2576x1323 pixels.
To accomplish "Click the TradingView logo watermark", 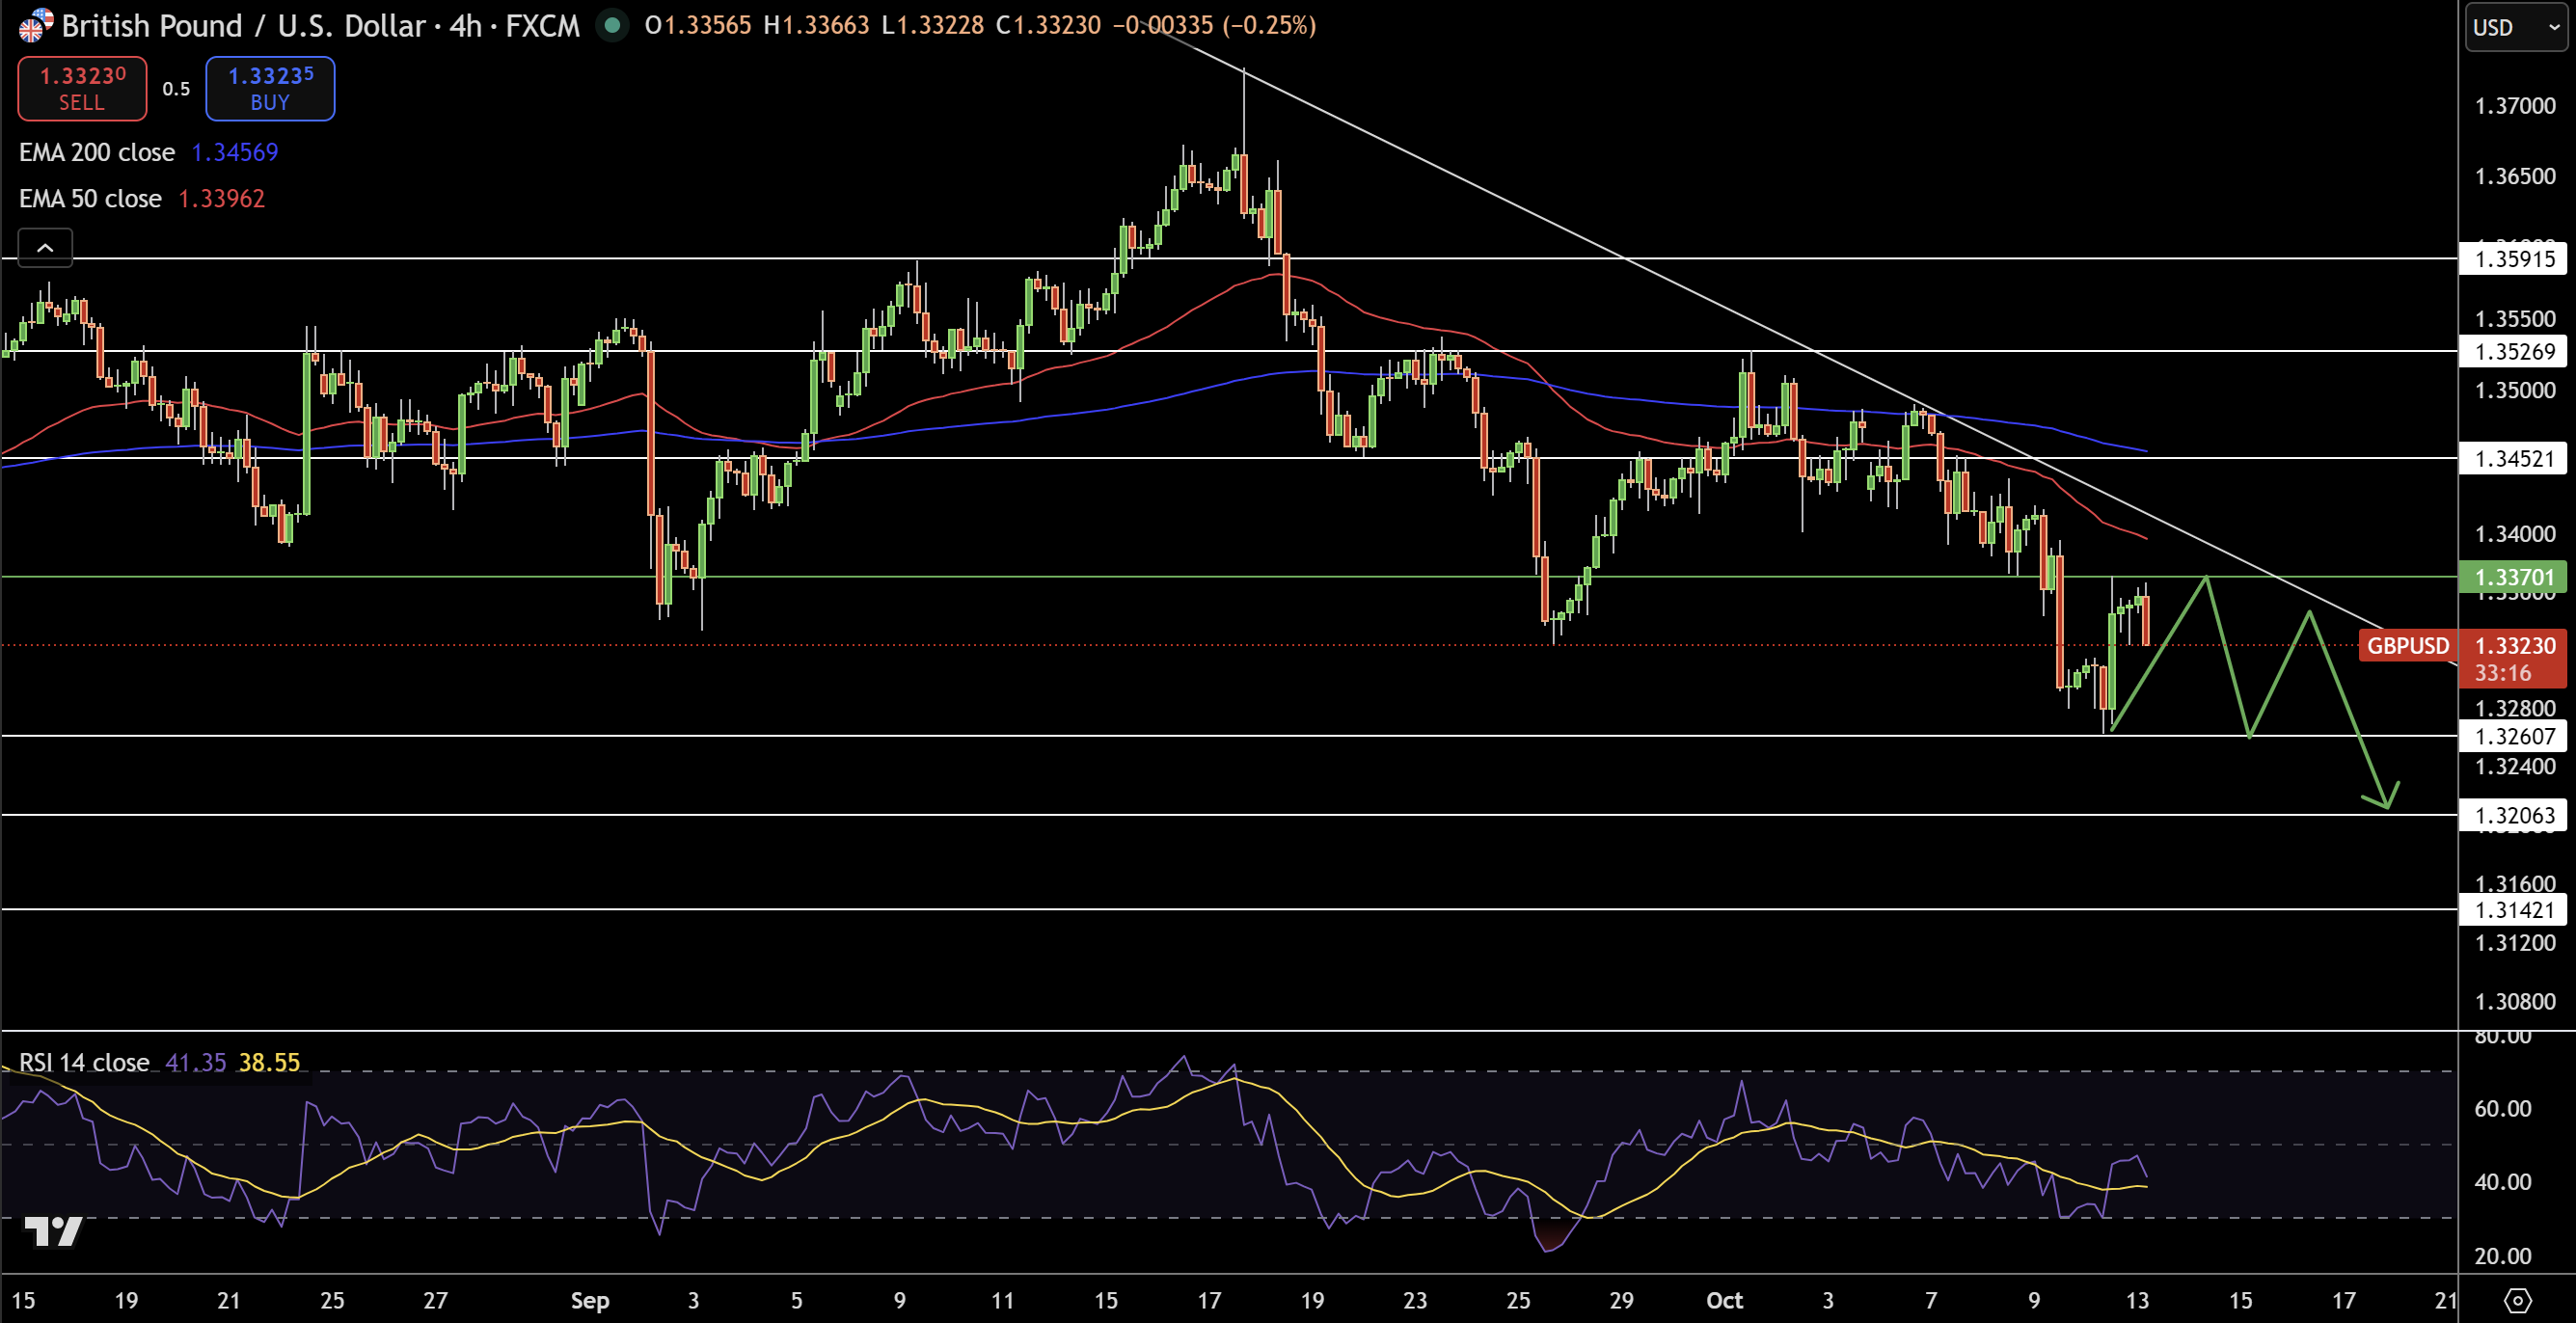I will [x=52, y=1231].
